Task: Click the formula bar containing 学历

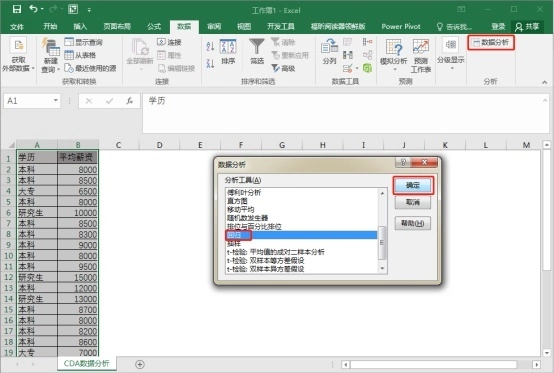Action: (x=346, y=113)
